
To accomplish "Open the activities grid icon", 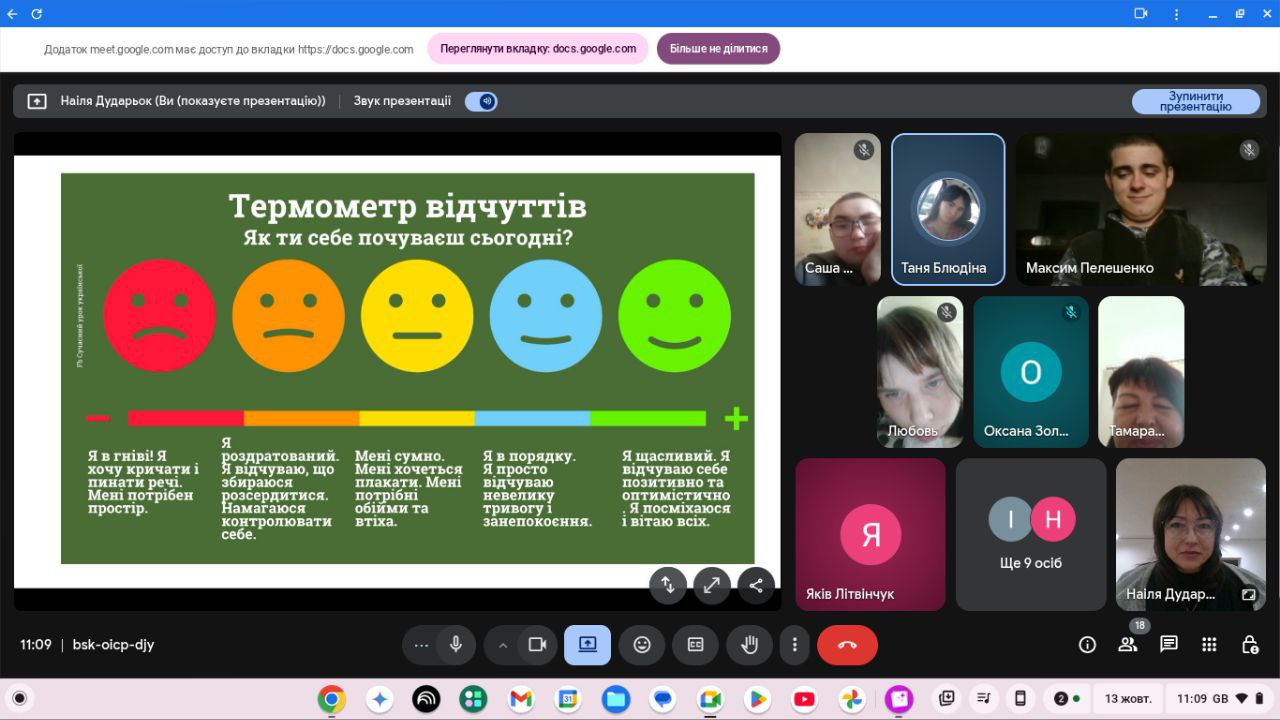I will 1209,645.
